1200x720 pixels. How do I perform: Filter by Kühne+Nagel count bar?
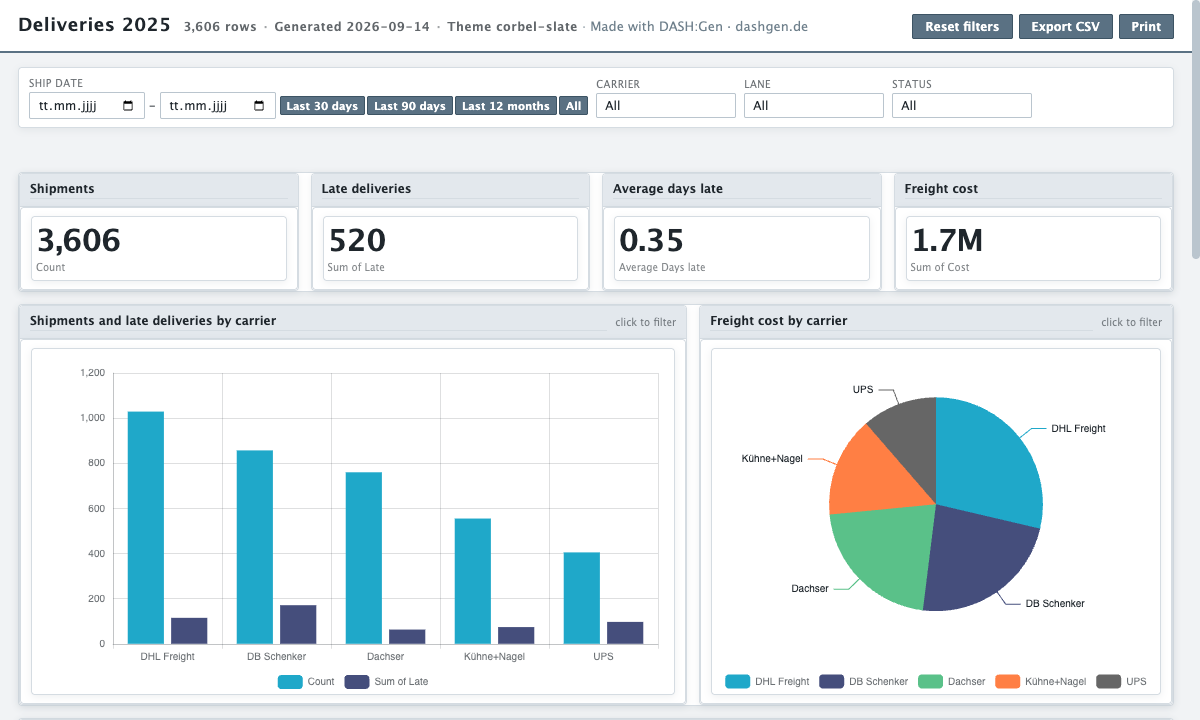(x=473, y=581)
